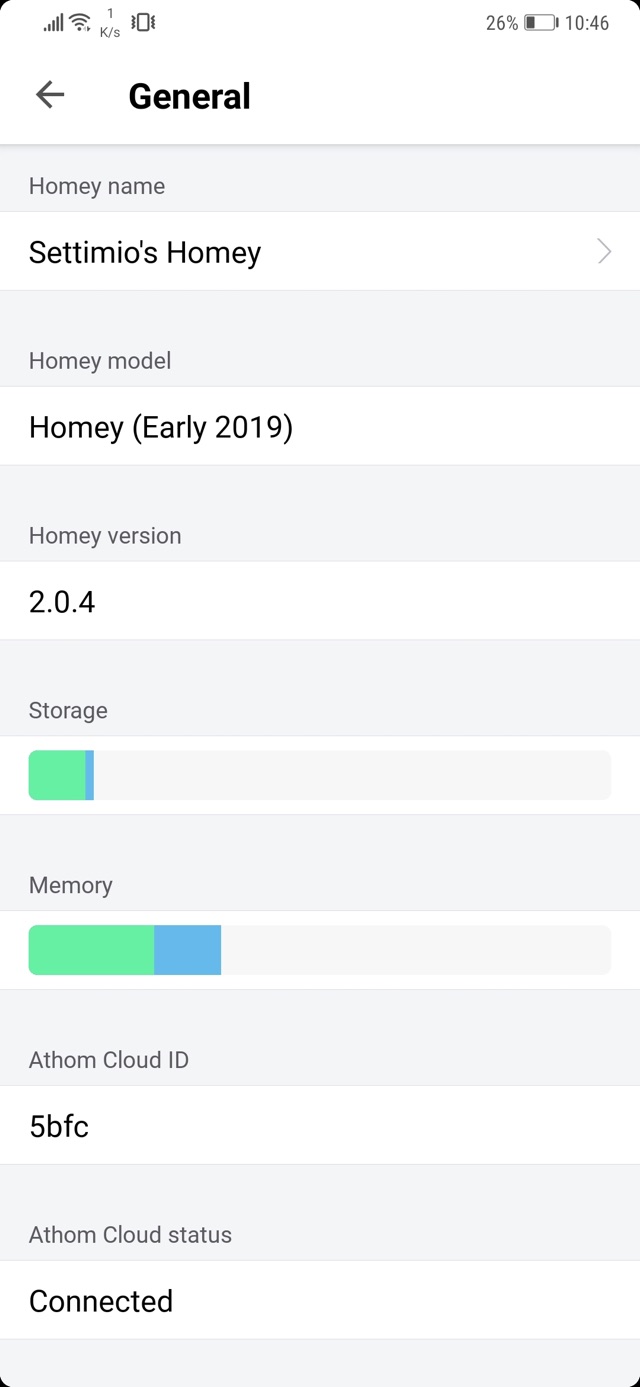Tap the 10:46 clock in status bar

(x=587, y=23)
